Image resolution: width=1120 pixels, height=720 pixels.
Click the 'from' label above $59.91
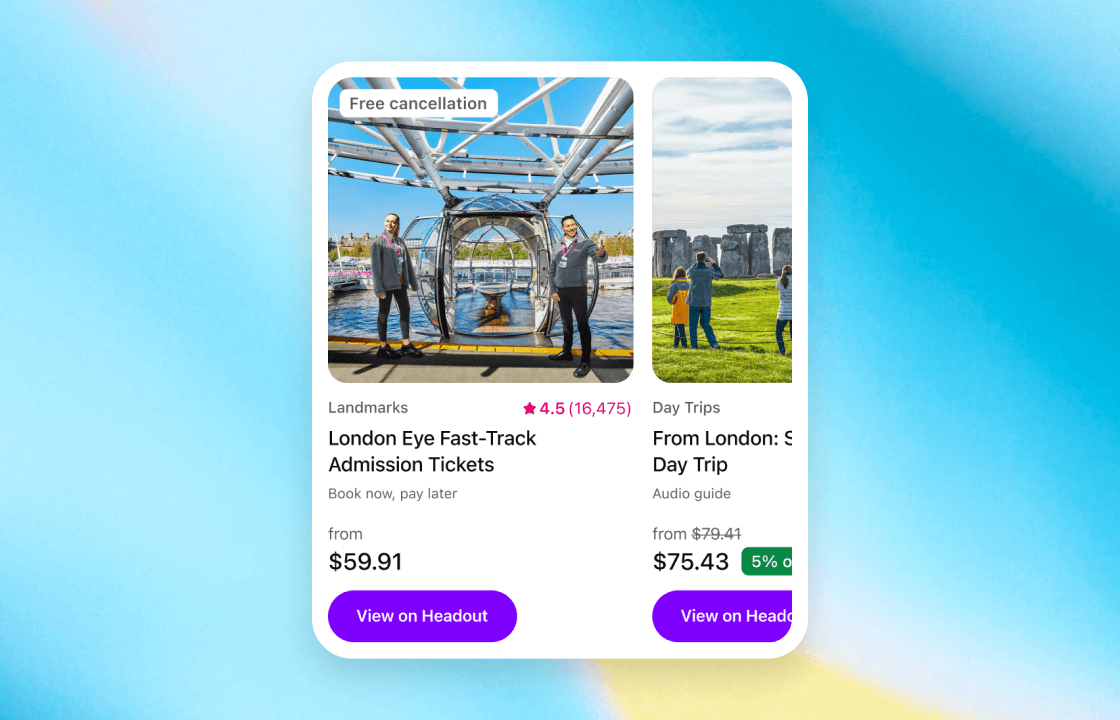click(x=345, y=534)
